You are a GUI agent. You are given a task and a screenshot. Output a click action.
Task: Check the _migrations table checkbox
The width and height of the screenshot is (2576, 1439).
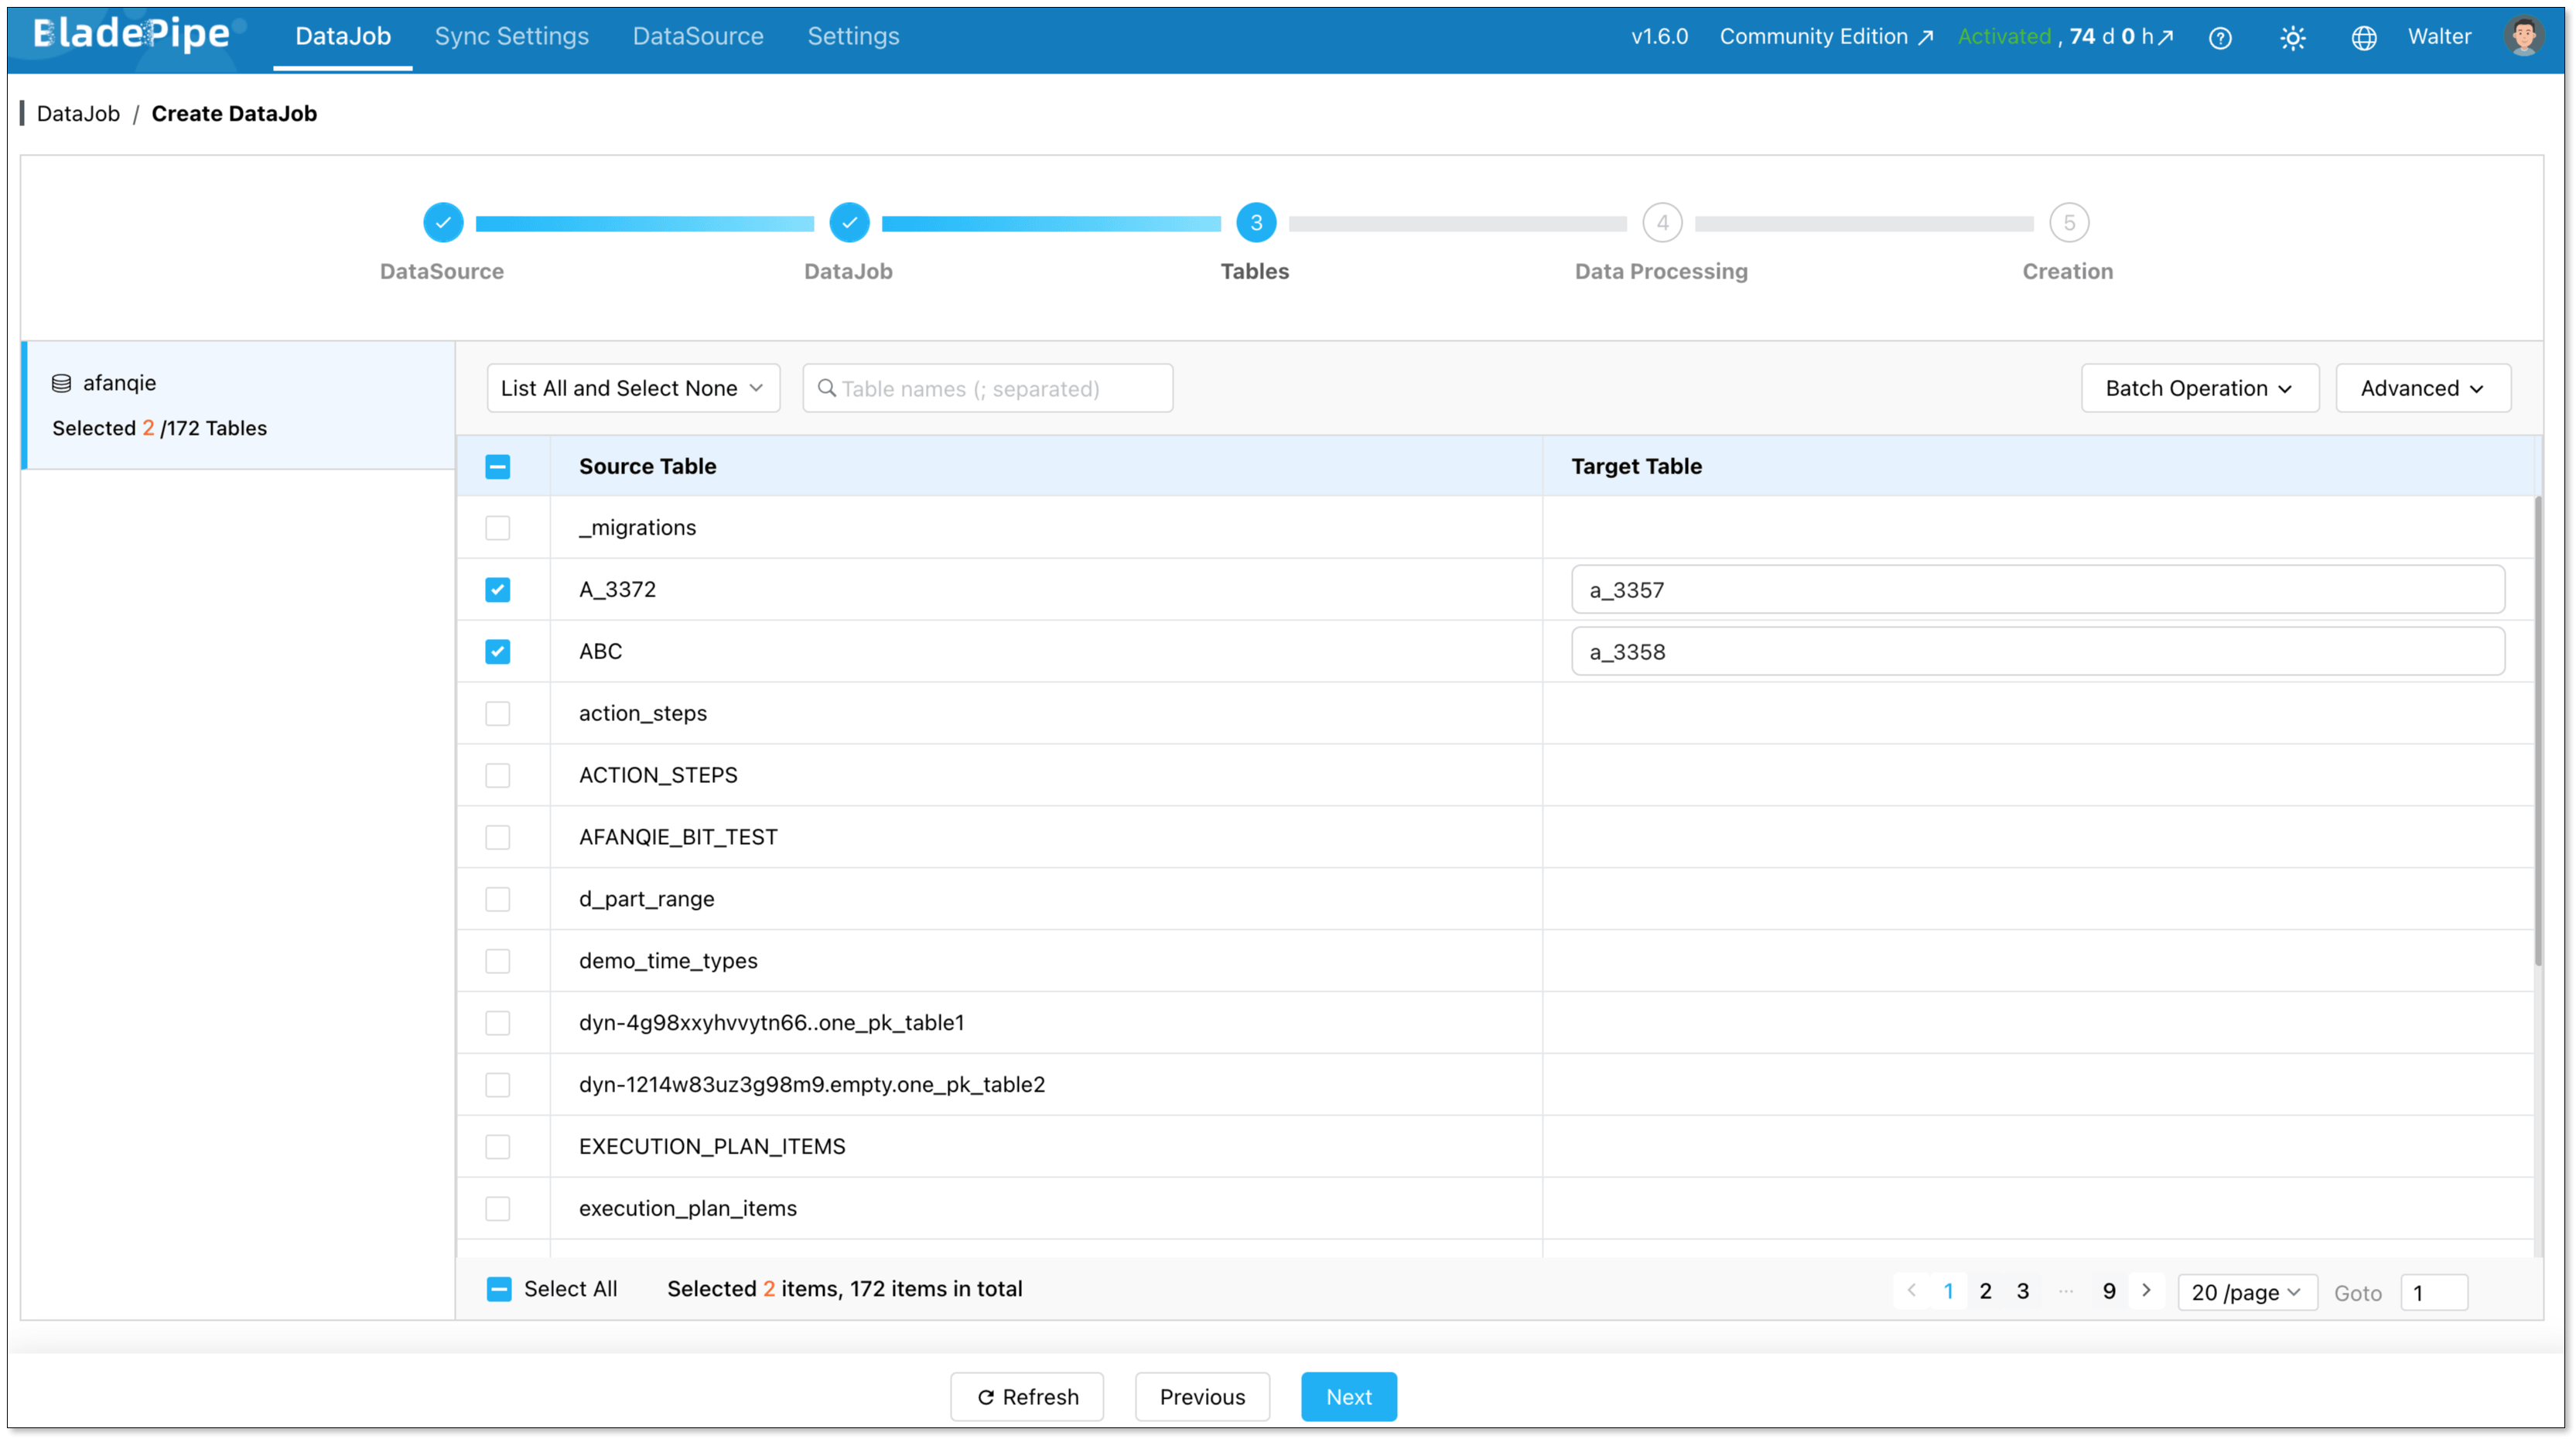tap(497, 527)
